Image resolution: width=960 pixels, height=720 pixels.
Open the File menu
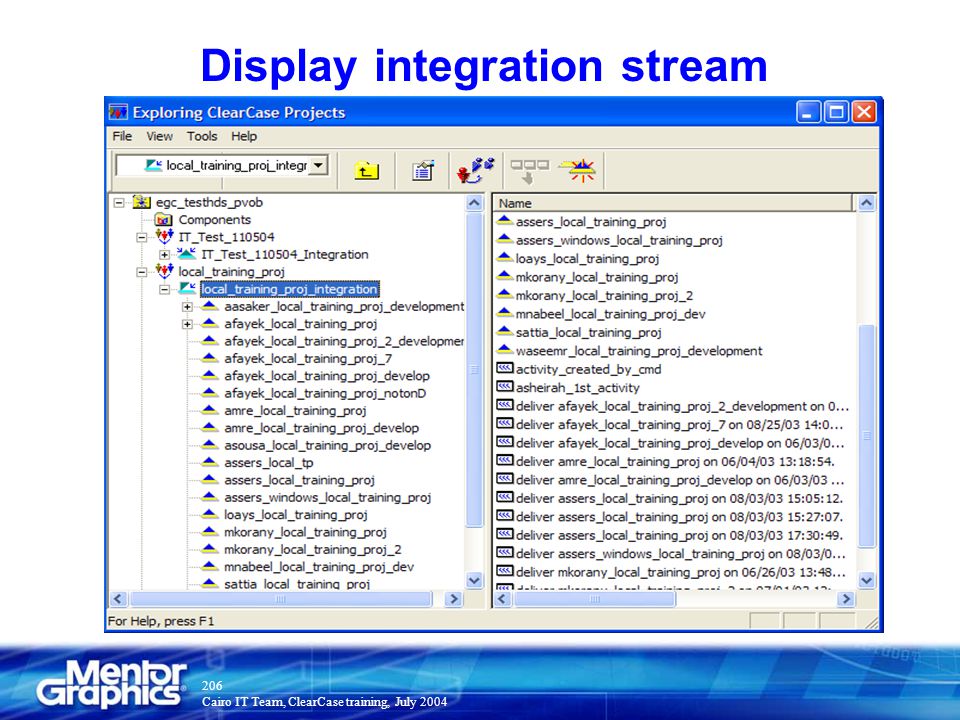click(x=122, y=137)
